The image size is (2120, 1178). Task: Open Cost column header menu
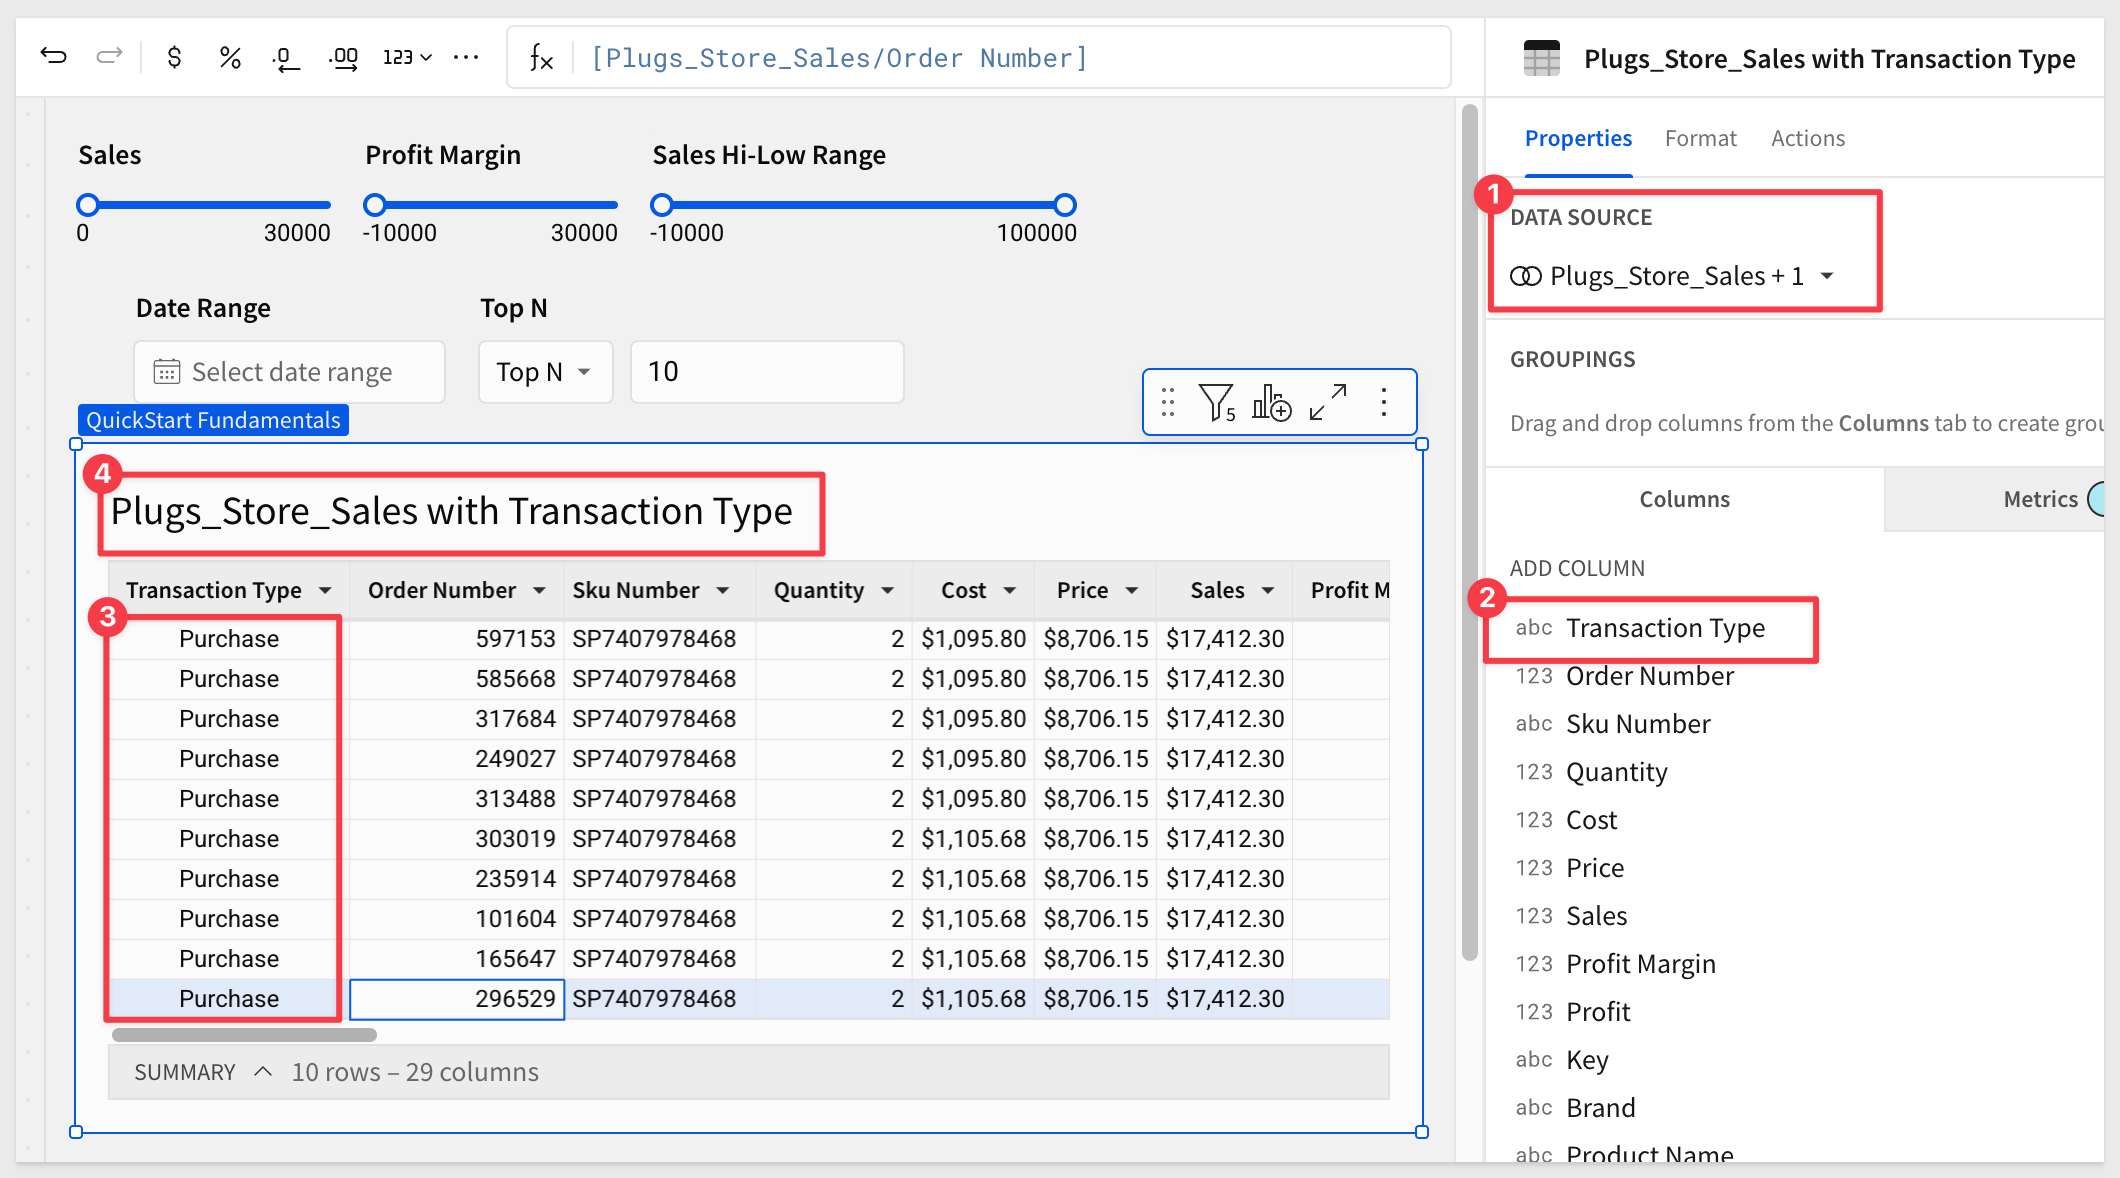(x=1010, y=591)
